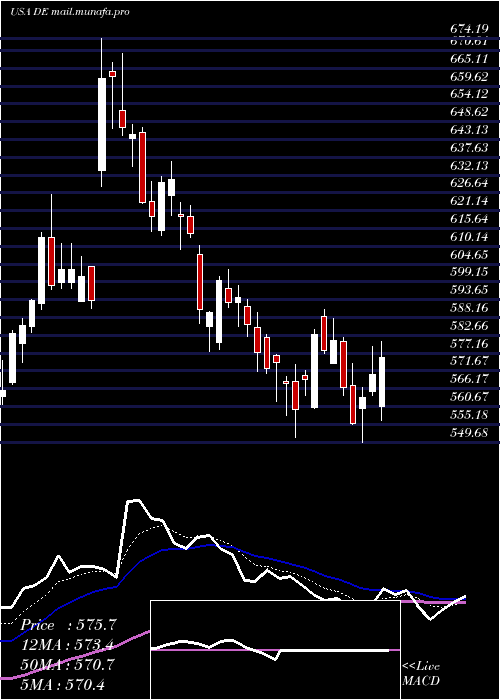Select the 637.63 price axis label
Screen dimensions: 500x700
(469, 148)
